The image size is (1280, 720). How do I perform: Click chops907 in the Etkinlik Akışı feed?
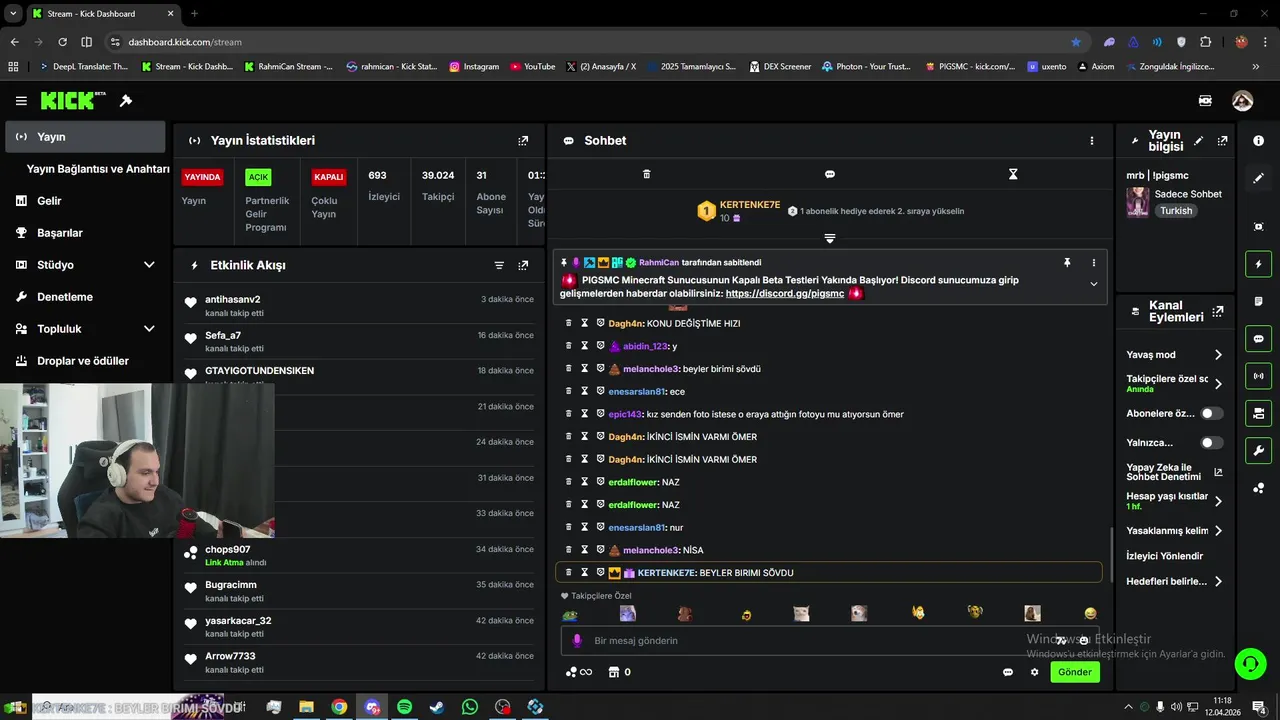click(228, 550)
